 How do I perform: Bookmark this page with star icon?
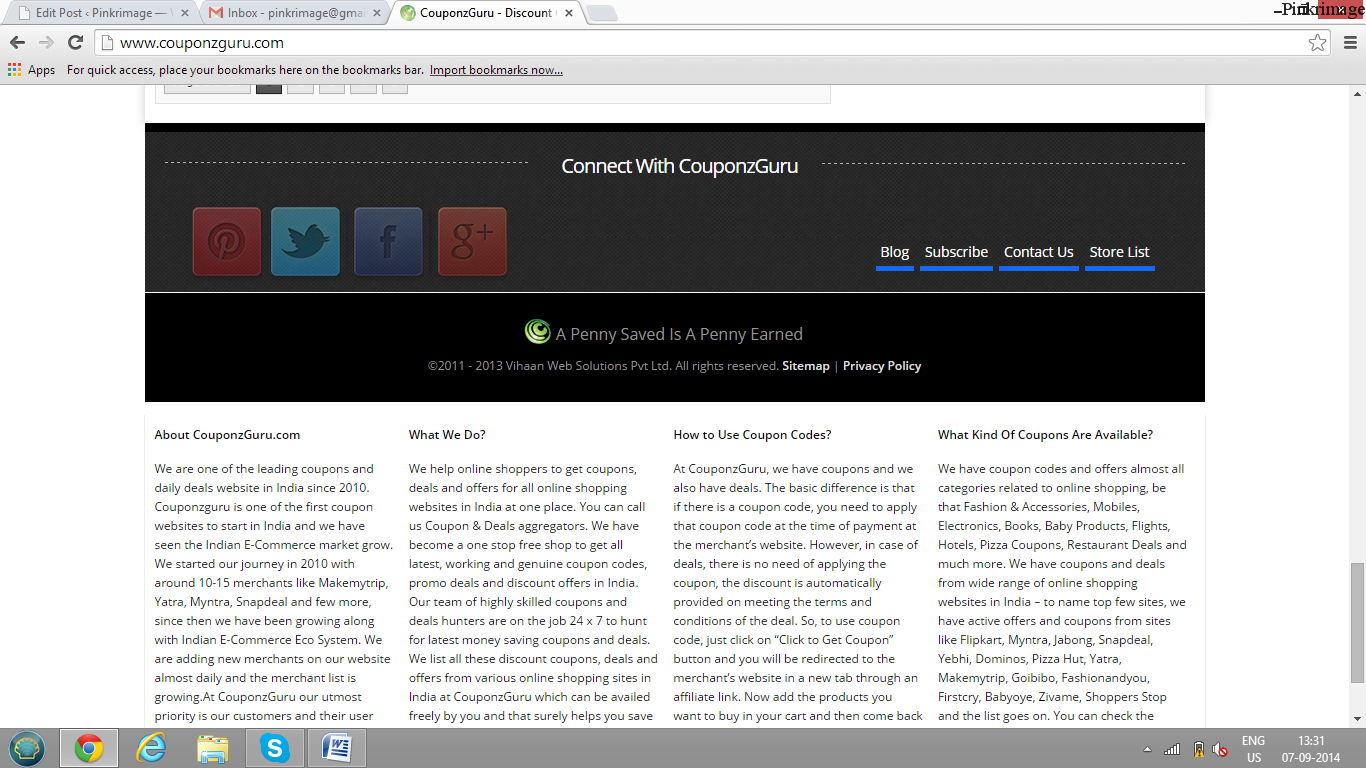click(1318, 42)
